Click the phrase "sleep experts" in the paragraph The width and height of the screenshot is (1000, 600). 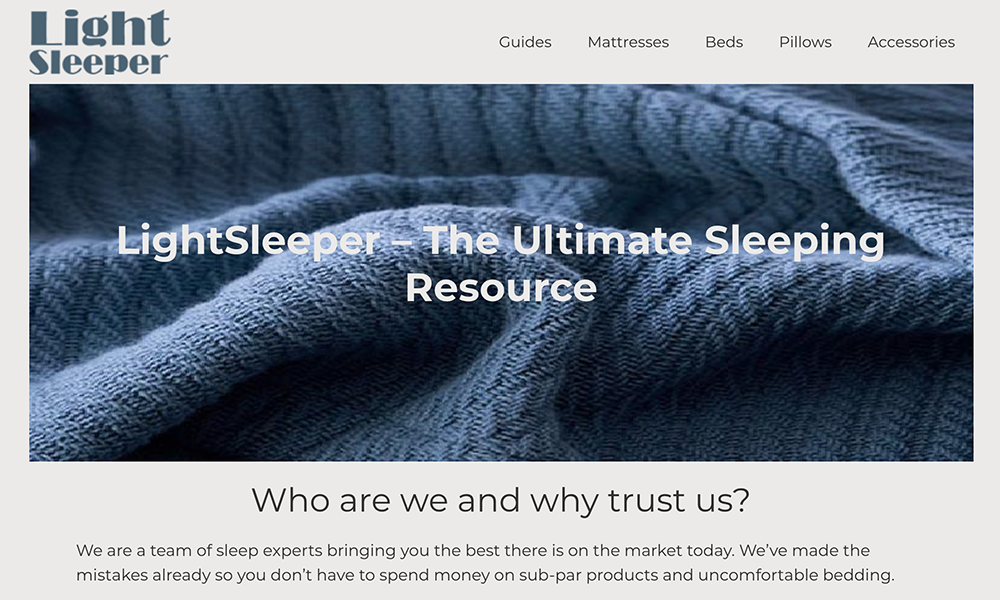[x=269, y=550]
